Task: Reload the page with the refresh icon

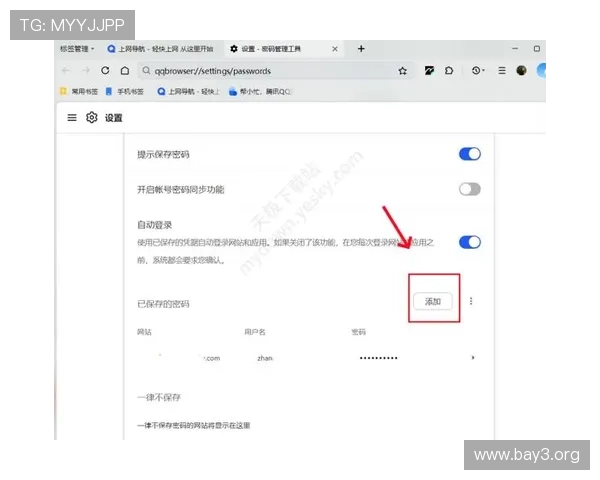Action: pos(105,70)
